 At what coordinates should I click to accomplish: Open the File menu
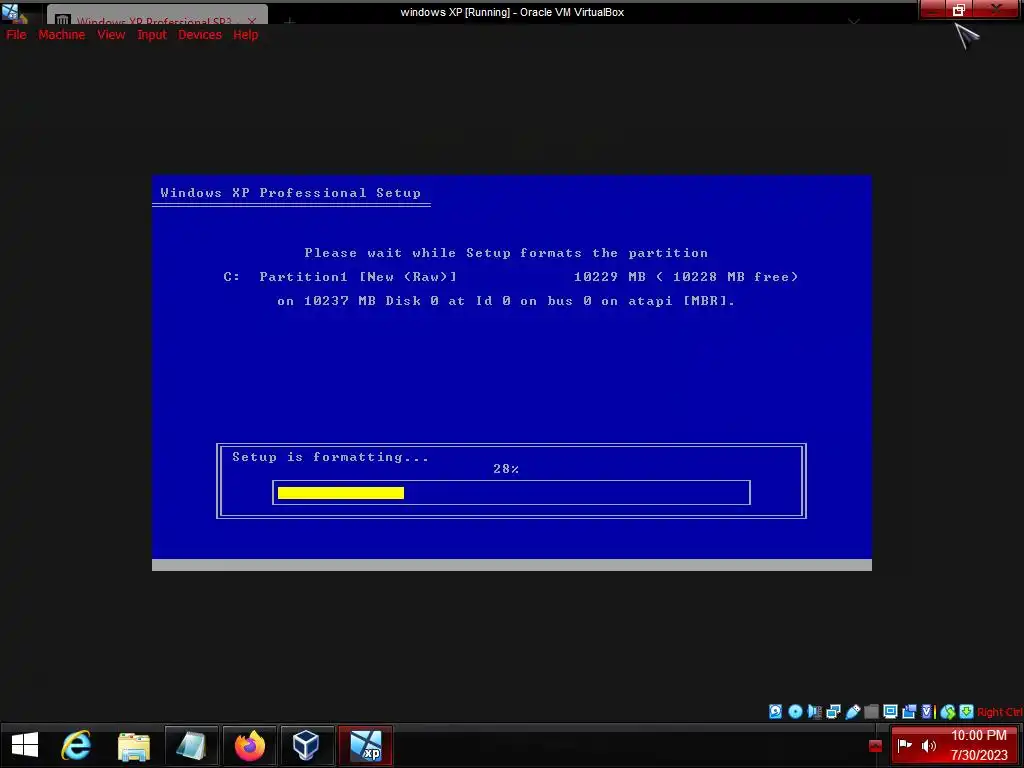tap(16, 35)
